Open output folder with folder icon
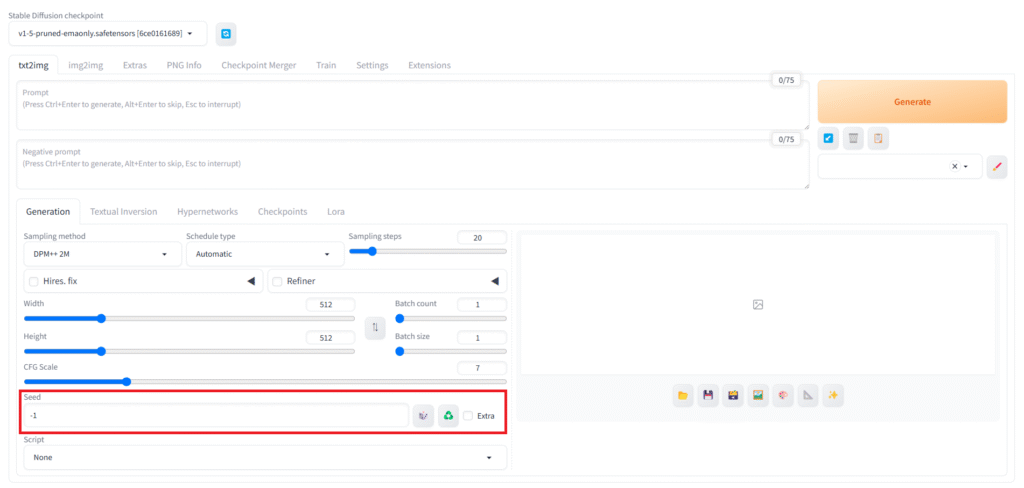 tap(683, 395)
